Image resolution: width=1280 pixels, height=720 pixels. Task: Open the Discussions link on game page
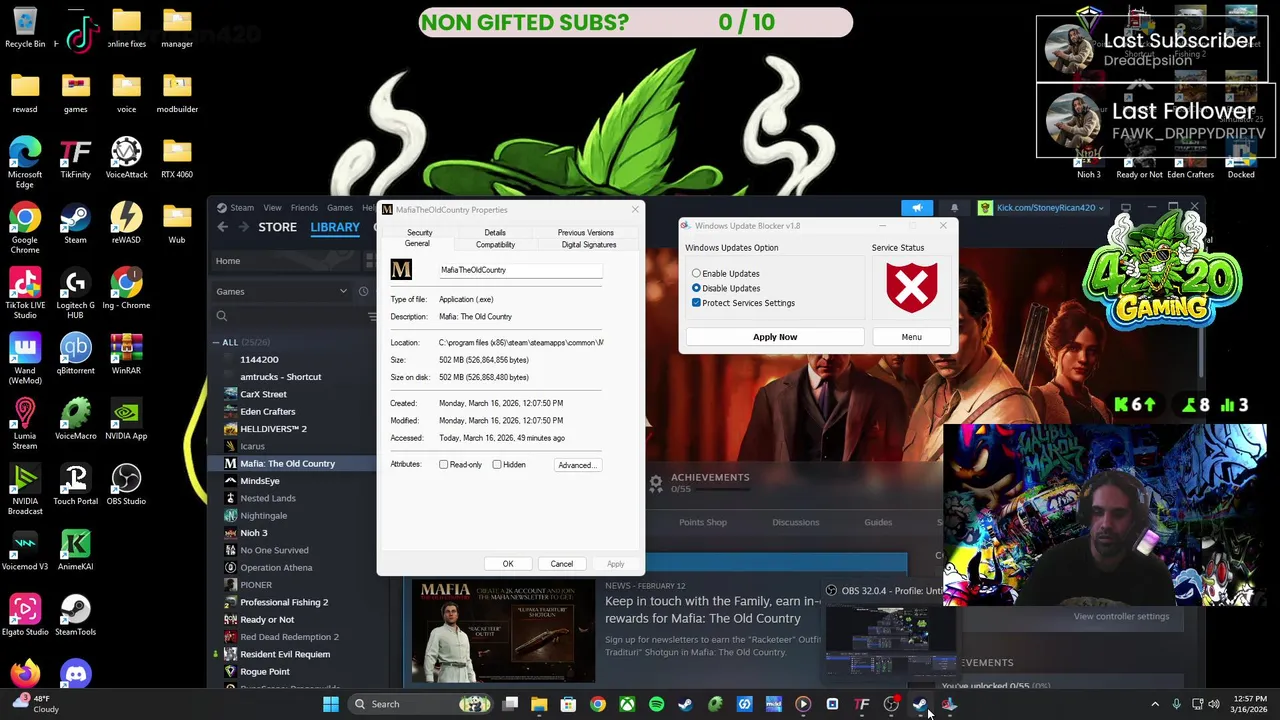point(796,522)
